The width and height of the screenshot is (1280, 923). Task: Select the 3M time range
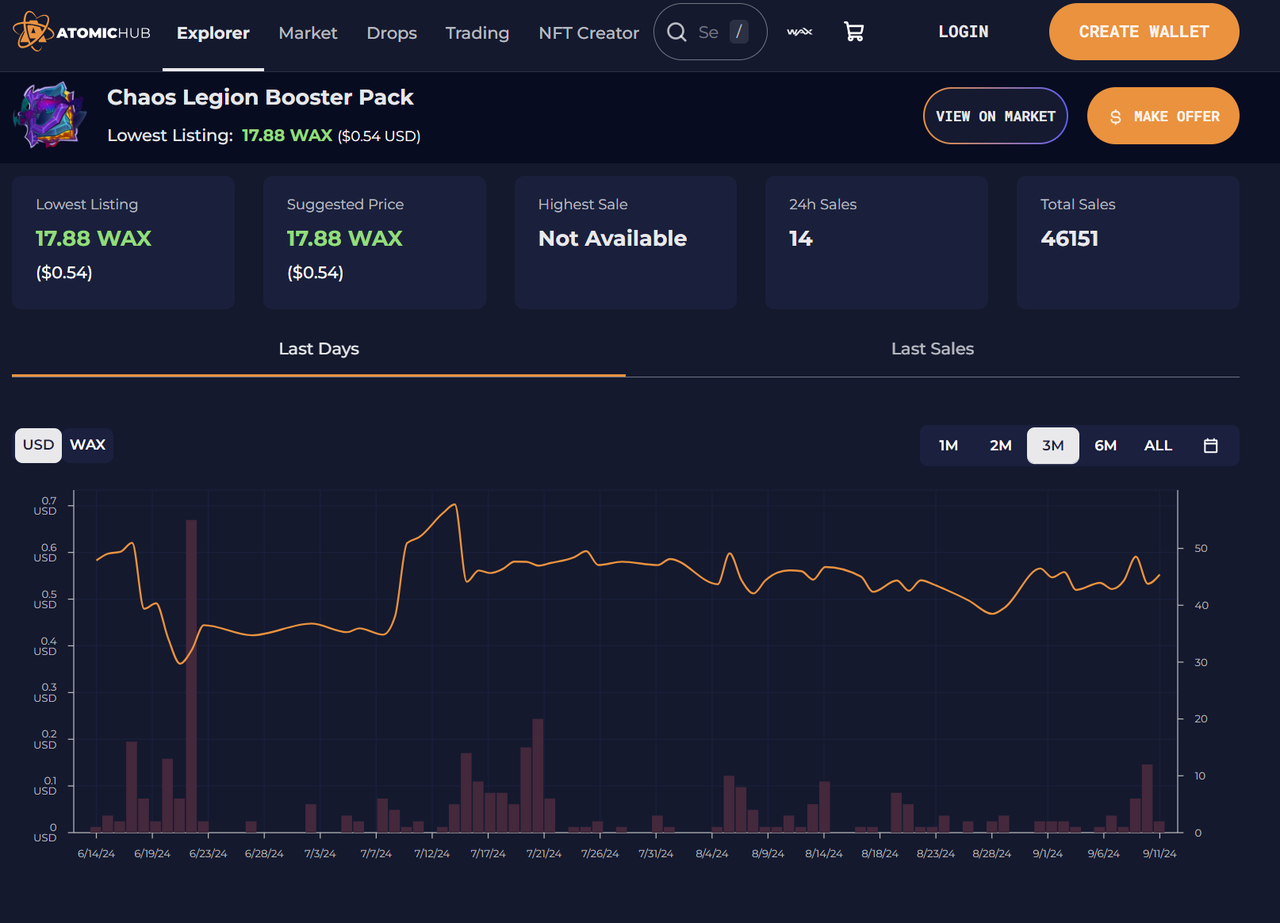(x=1053, y=446)
